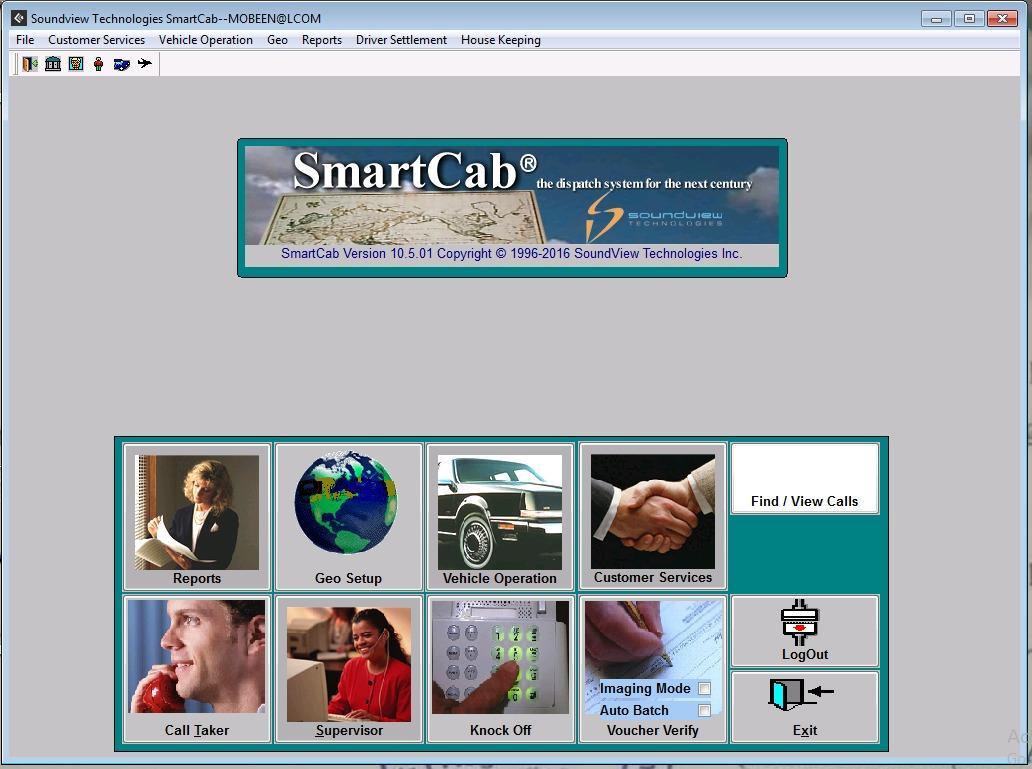Enable Imaging Mode checkbox
The height and width of the screenshot is (769, 1032).
(705, 689)
